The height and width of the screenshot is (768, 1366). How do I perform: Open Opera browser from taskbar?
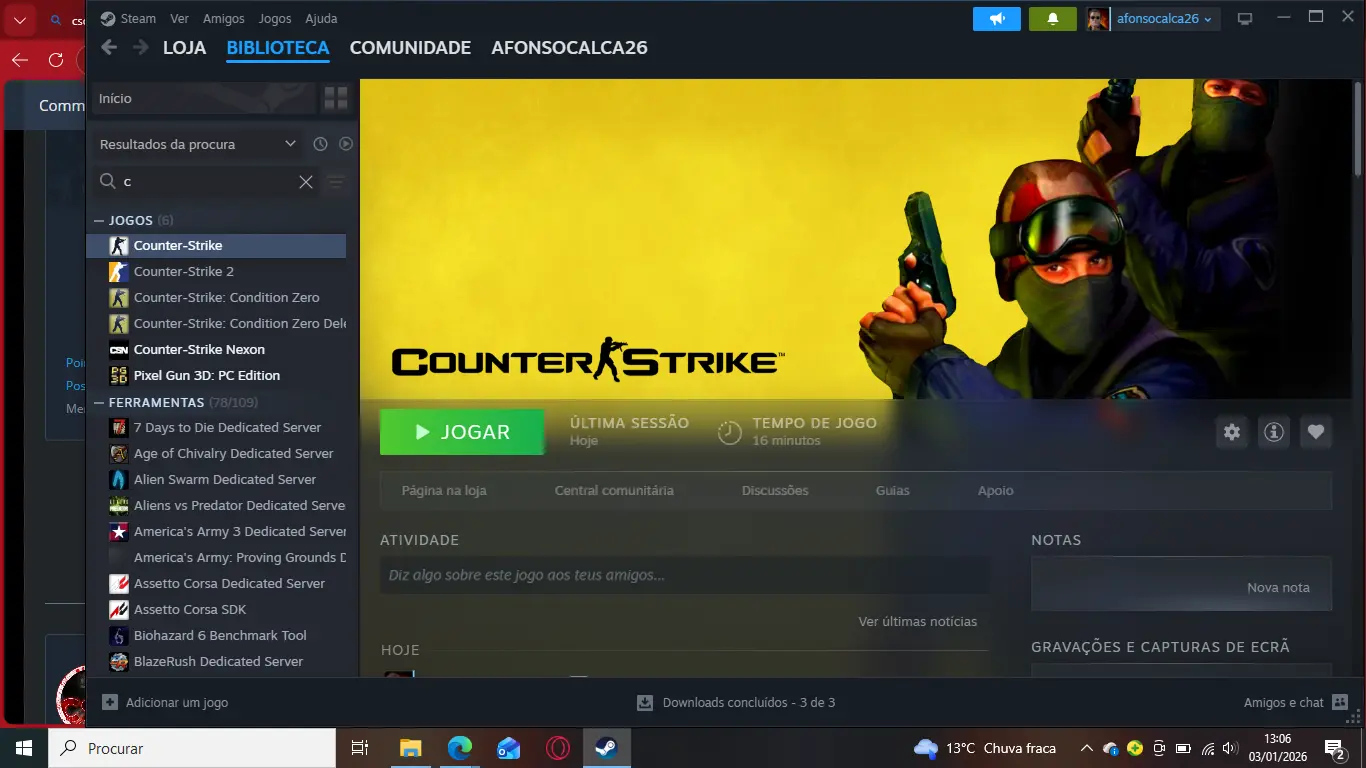[x=558, y=748]
